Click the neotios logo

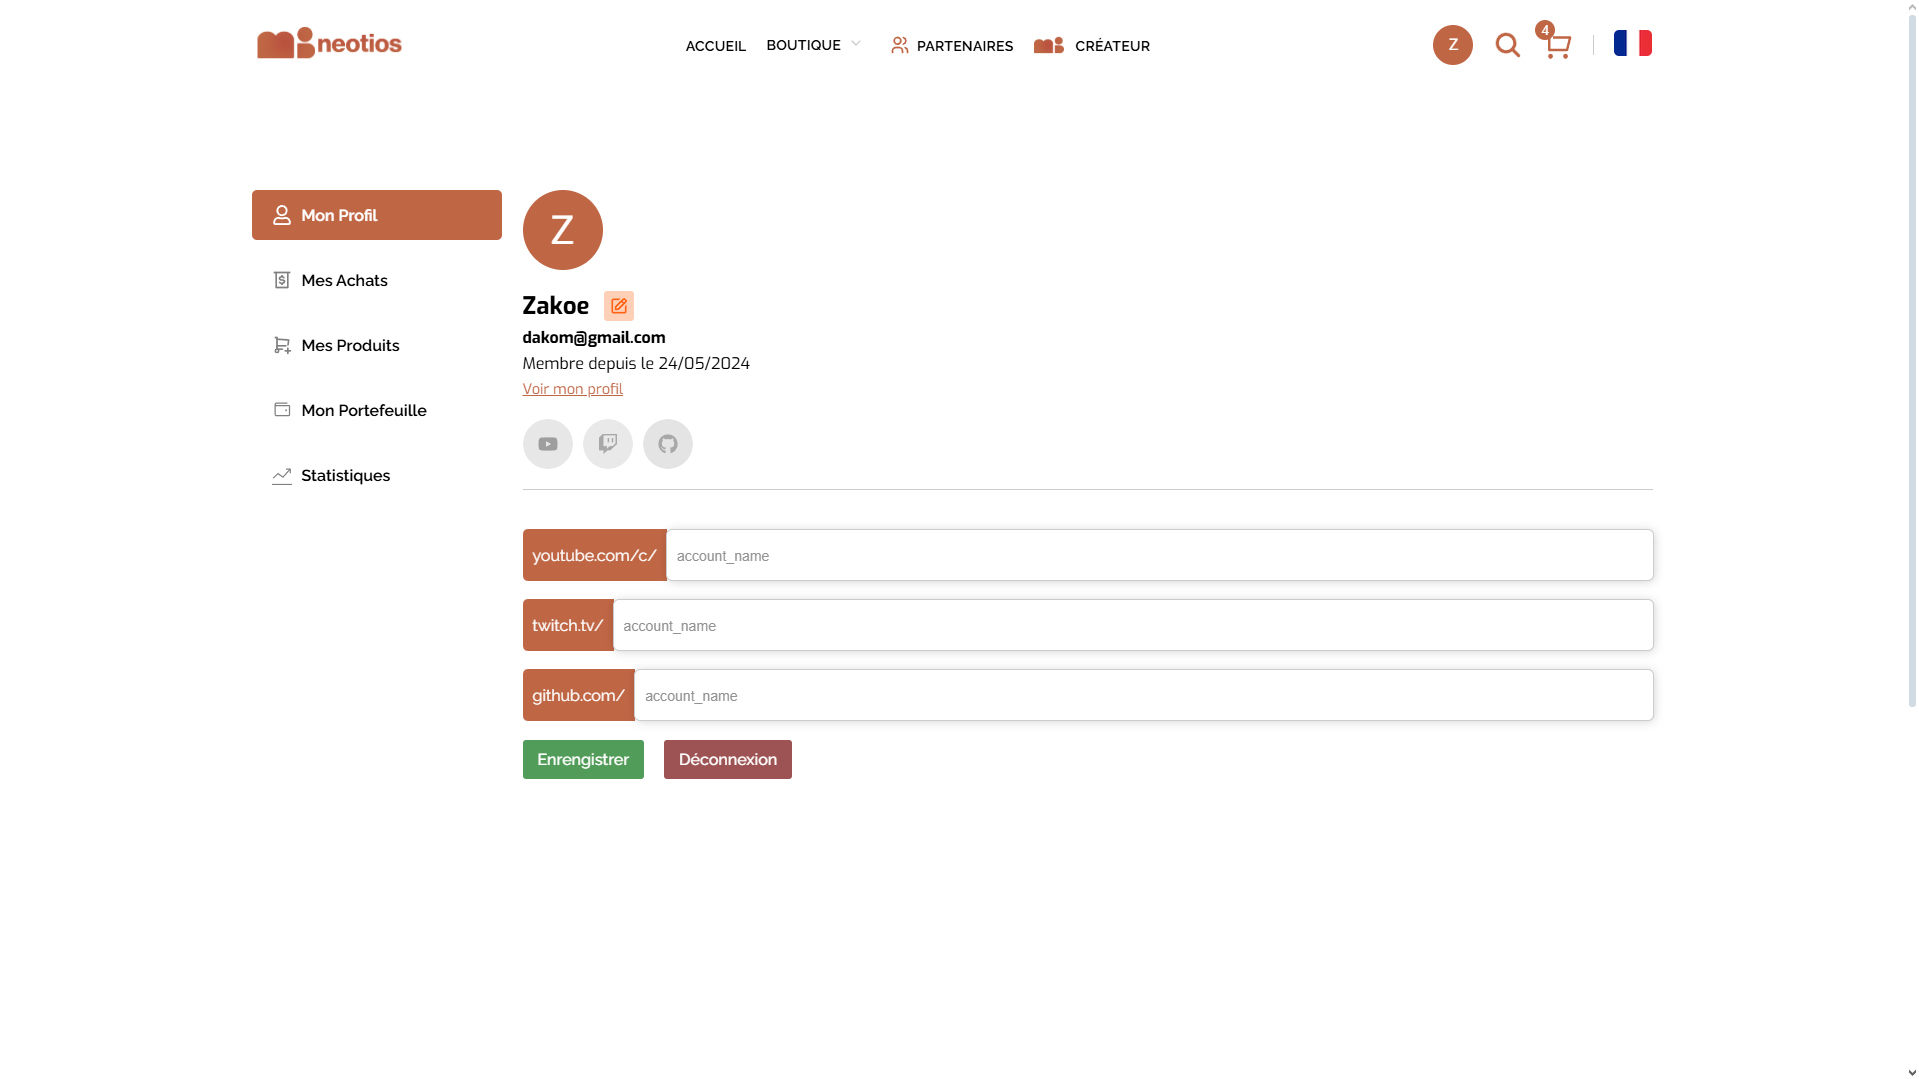[329, 44]
